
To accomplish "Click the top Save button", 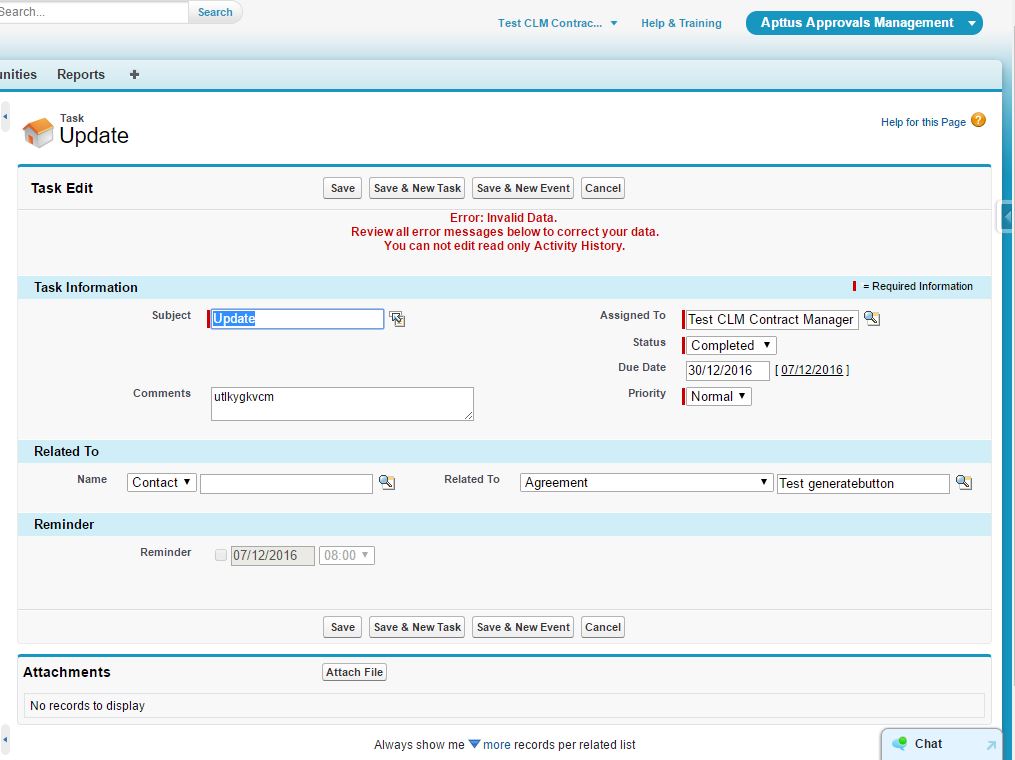I will point(343,188).
